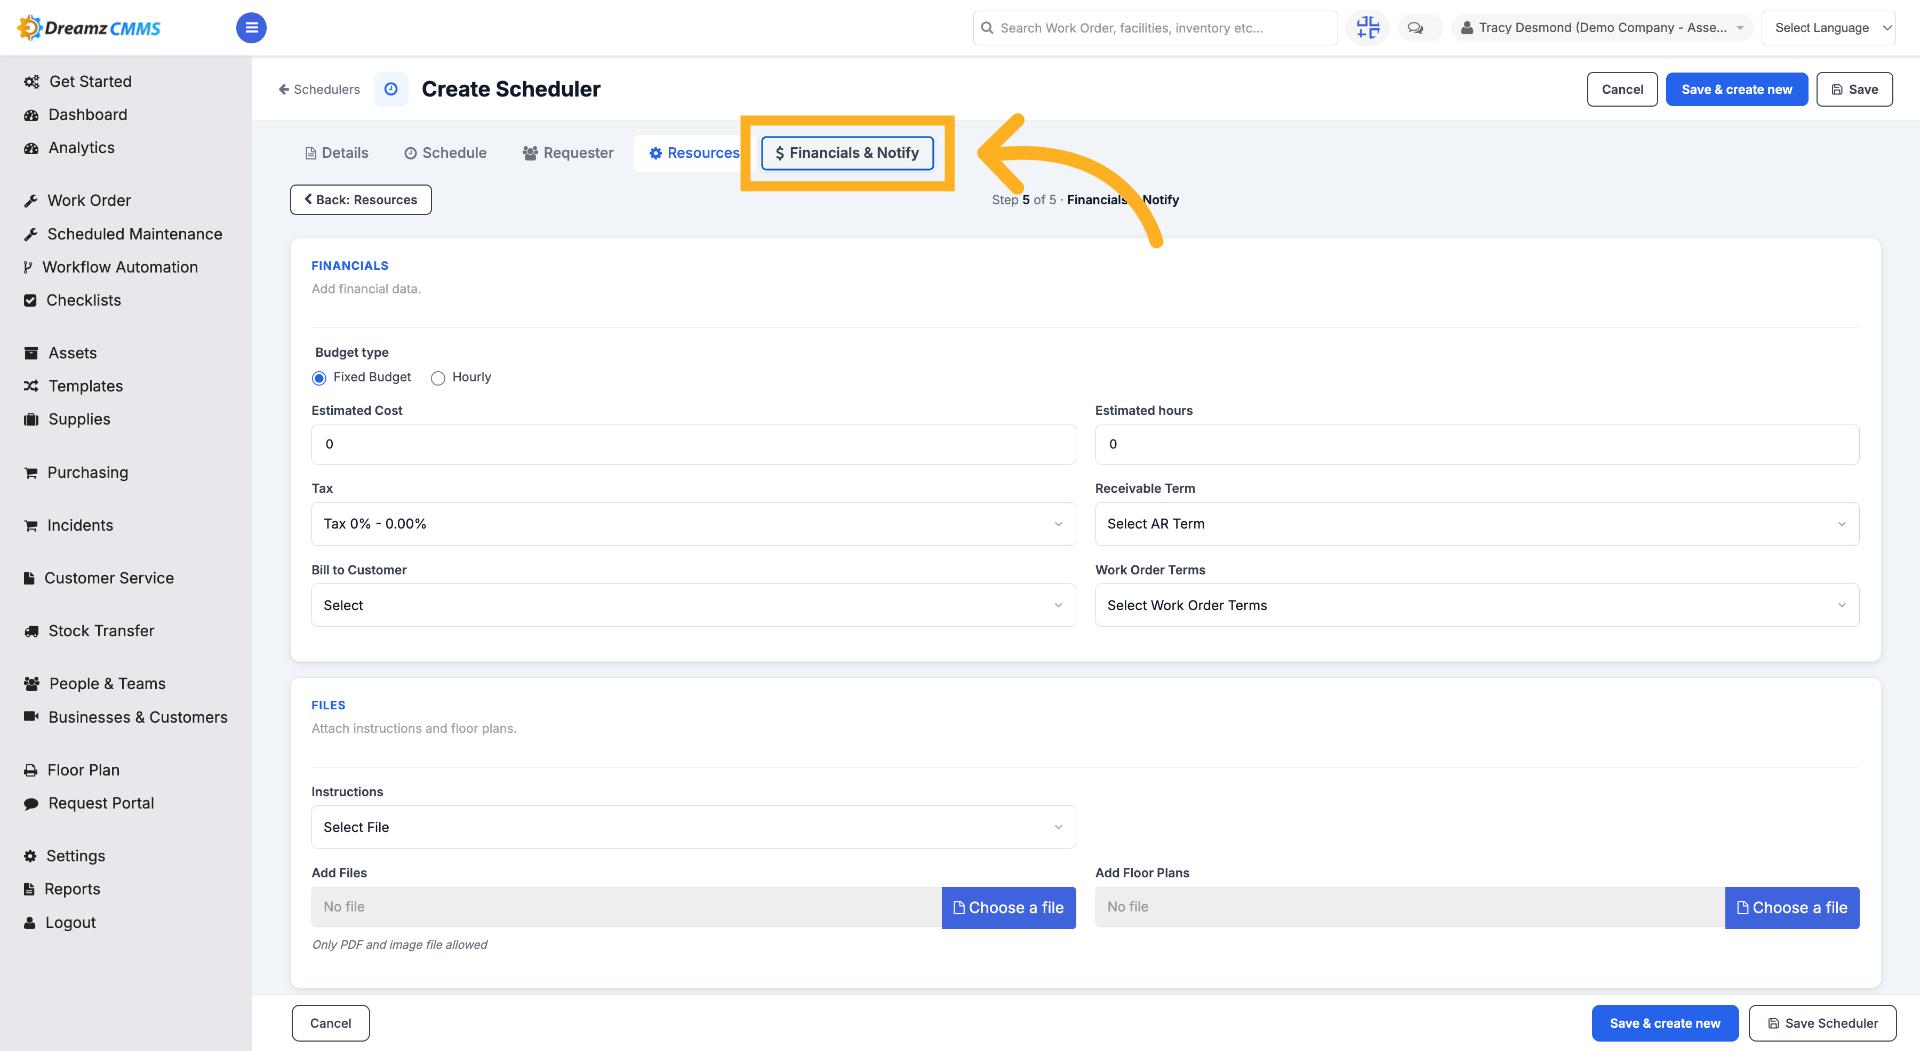Click the Request Portal speech bubble icon
This screenshot has width=1920, height=1051.
coord(31,803)
